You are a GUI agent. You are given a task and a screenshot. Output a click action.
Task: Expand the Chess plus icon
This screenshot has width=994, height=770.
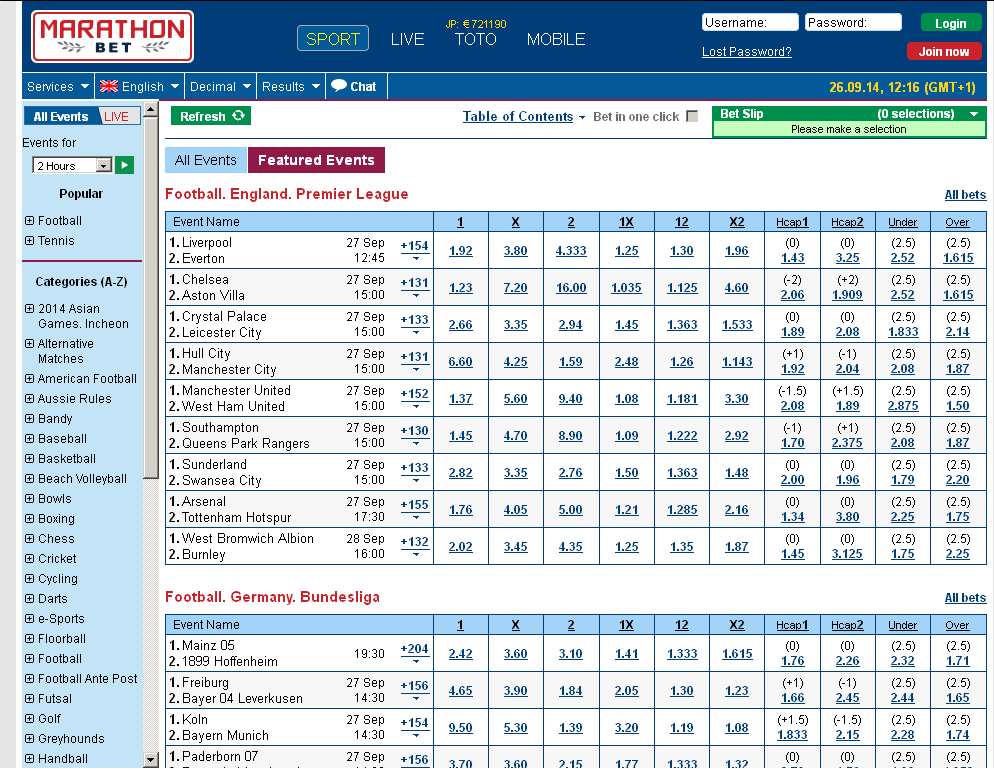tap(29, 539)
